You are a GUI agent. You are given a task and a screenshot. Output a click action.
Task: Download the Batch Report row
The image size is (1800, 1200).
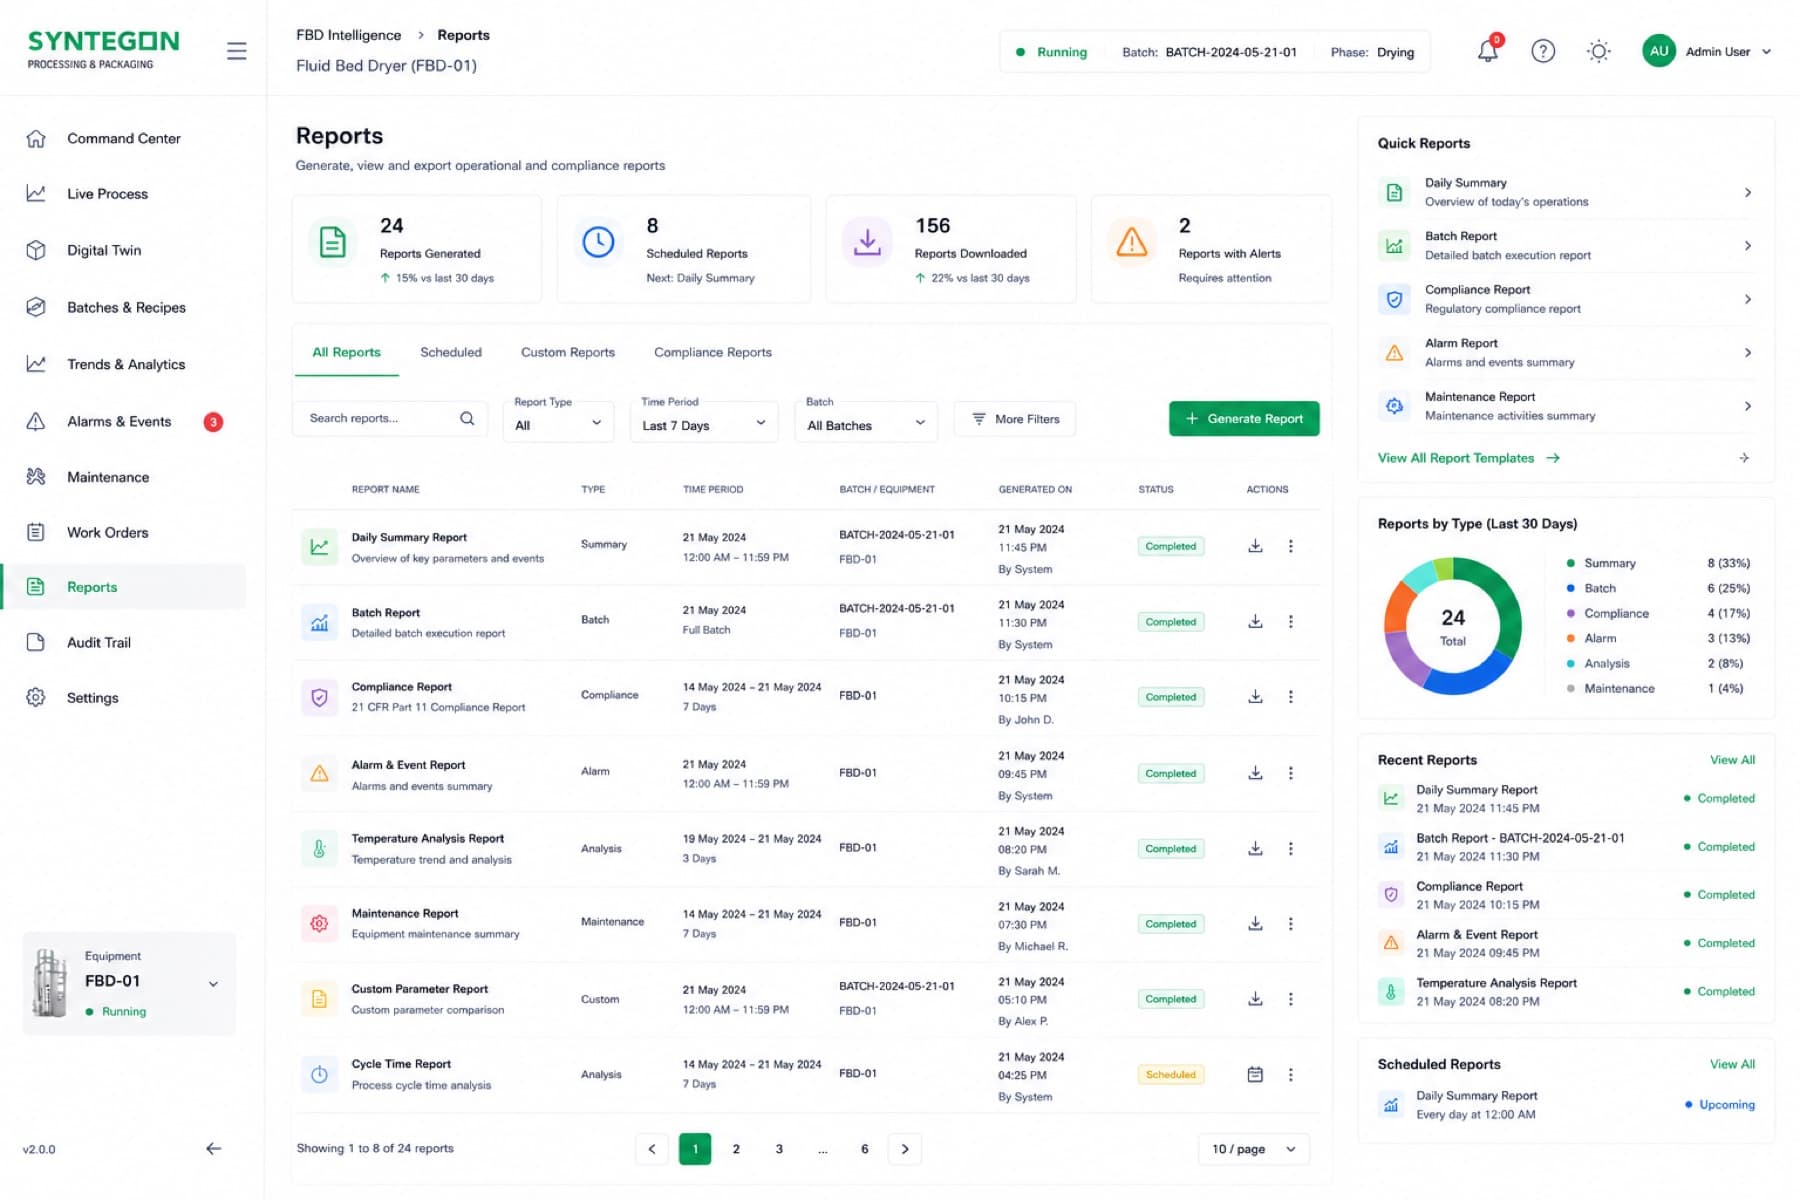click(1255, 621)
